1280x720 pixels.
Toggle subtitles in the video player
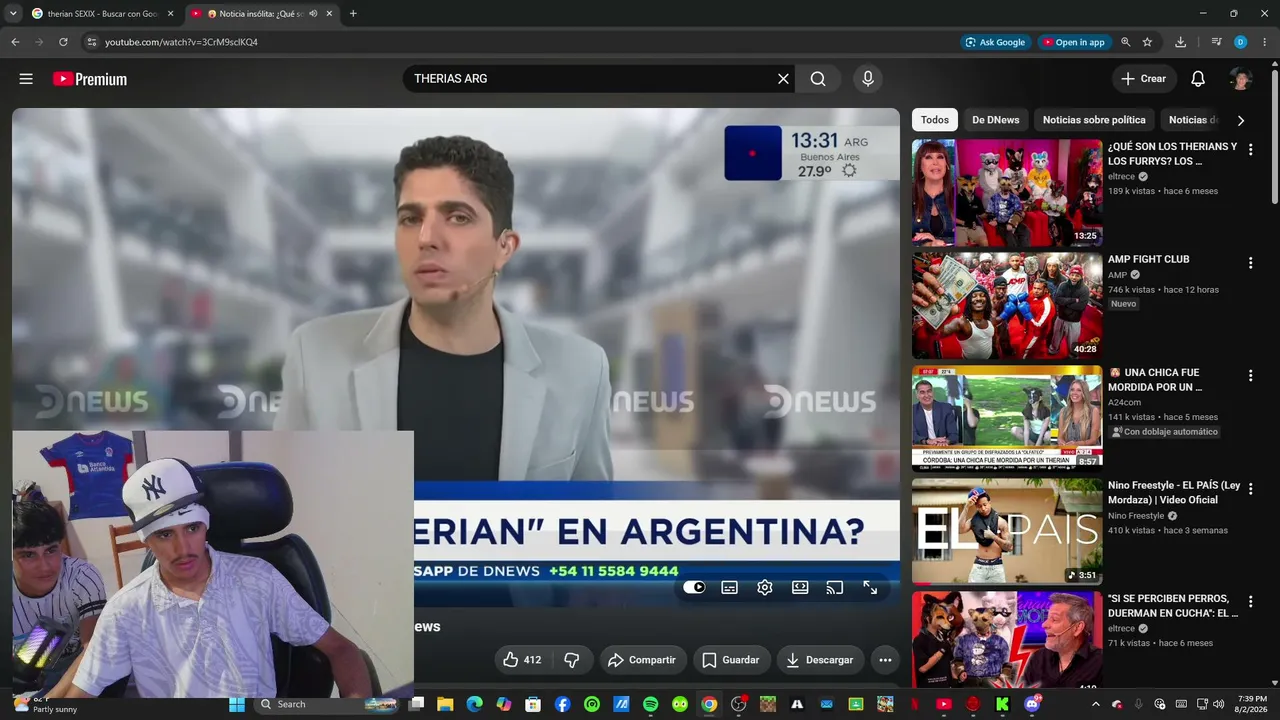coord(730,588)
